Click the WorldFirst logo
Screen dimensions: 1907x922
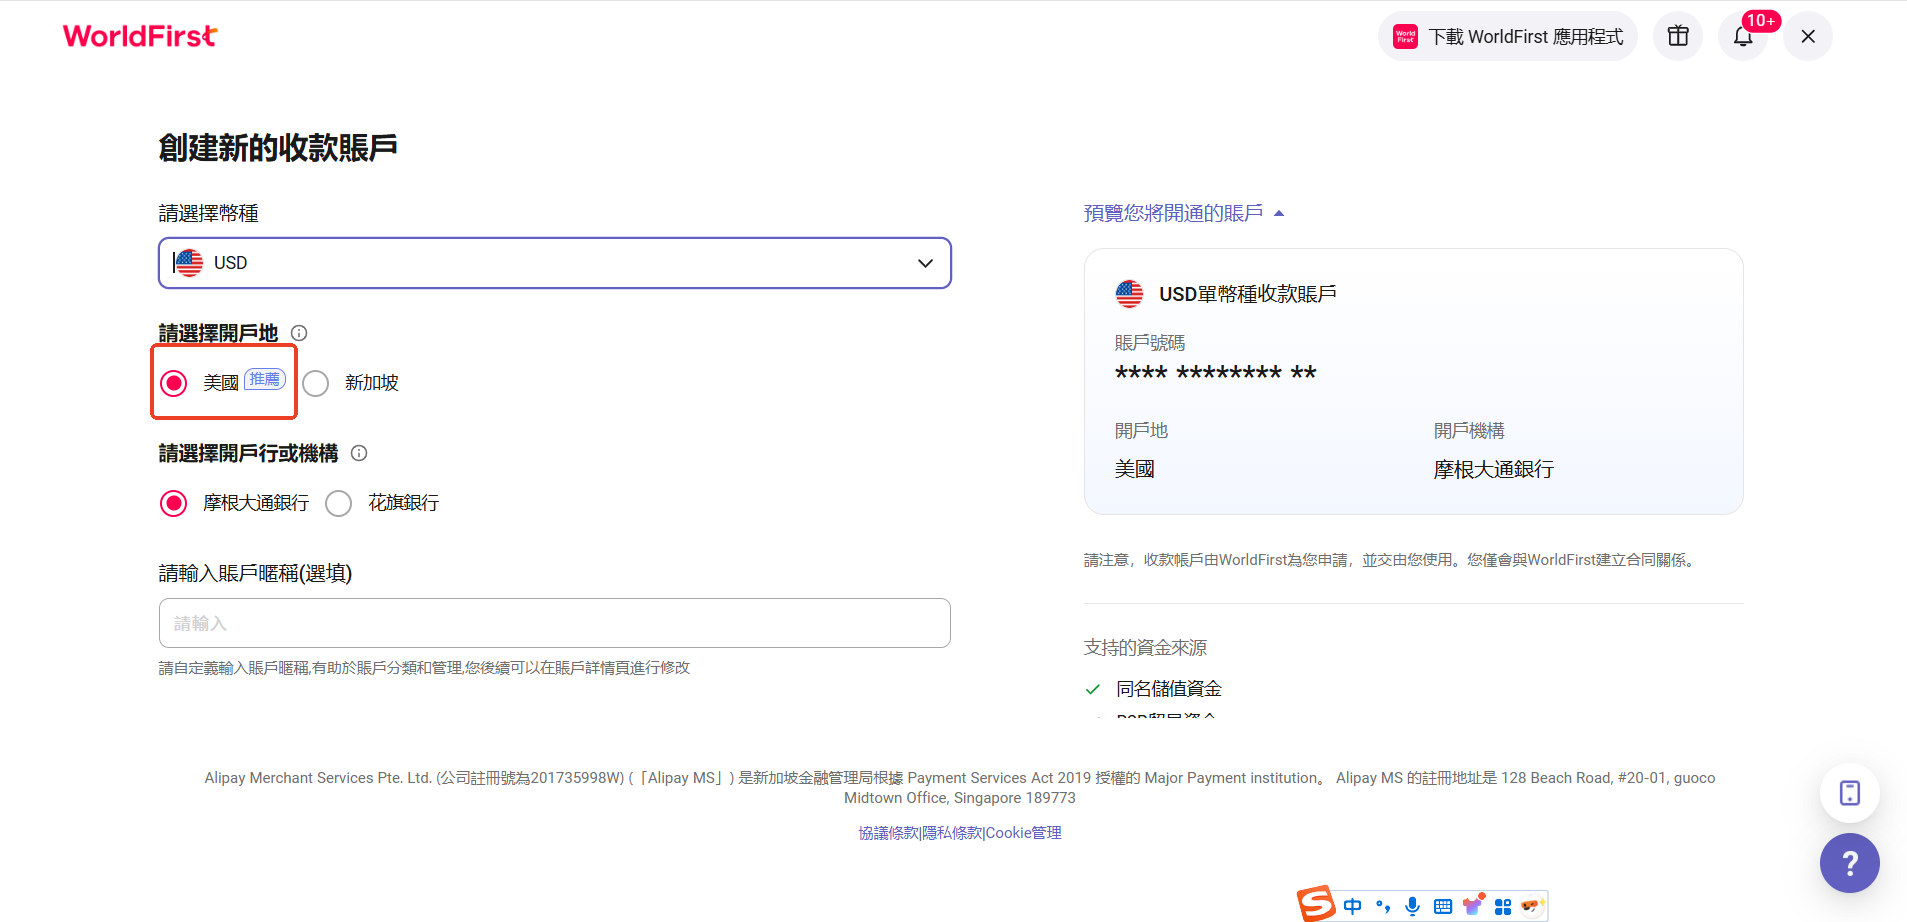pos(140,36)
